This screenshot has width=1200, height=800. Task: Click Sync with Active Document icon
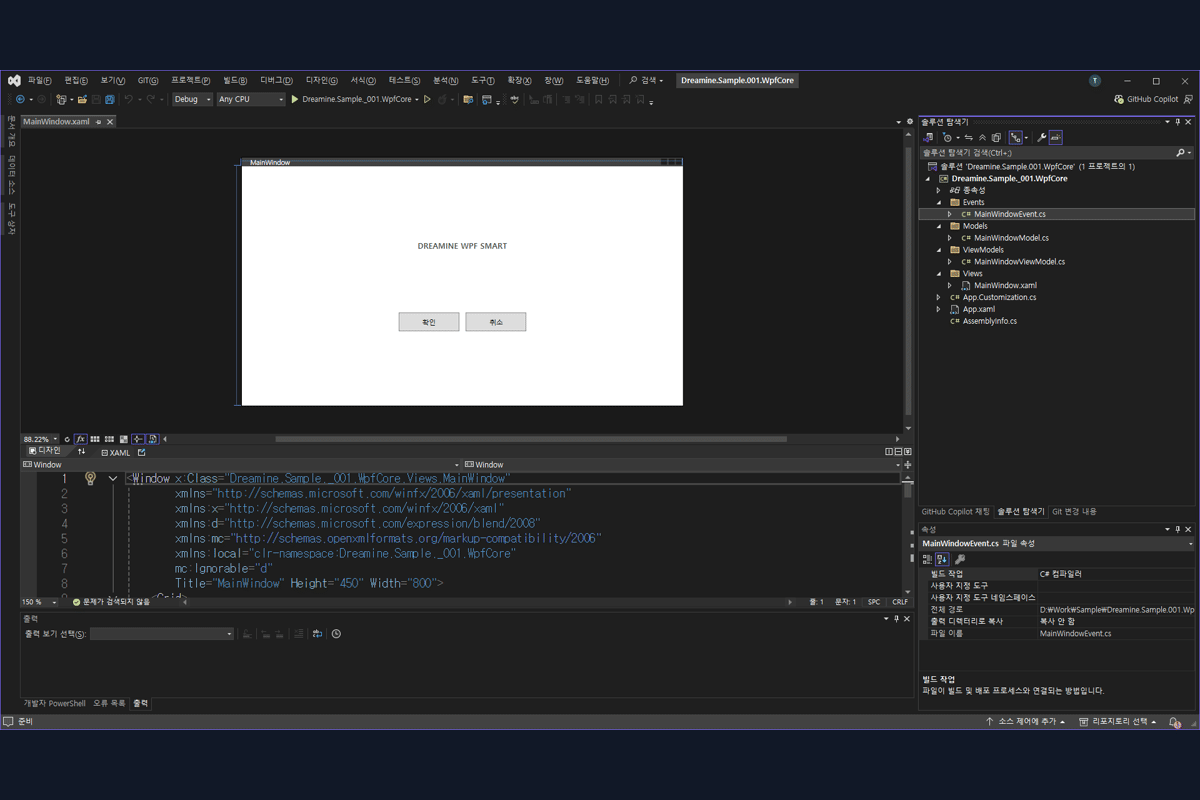tap(968, 137)
